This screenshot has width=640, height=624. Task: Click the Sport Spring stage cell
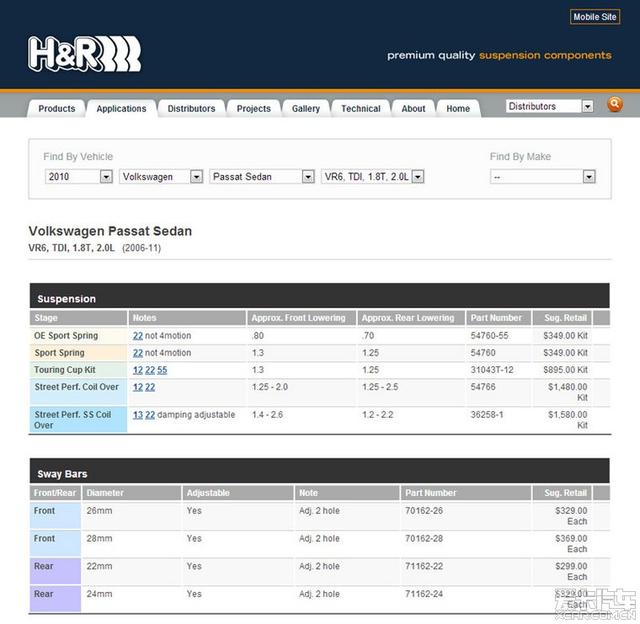[x=78, y=353]
